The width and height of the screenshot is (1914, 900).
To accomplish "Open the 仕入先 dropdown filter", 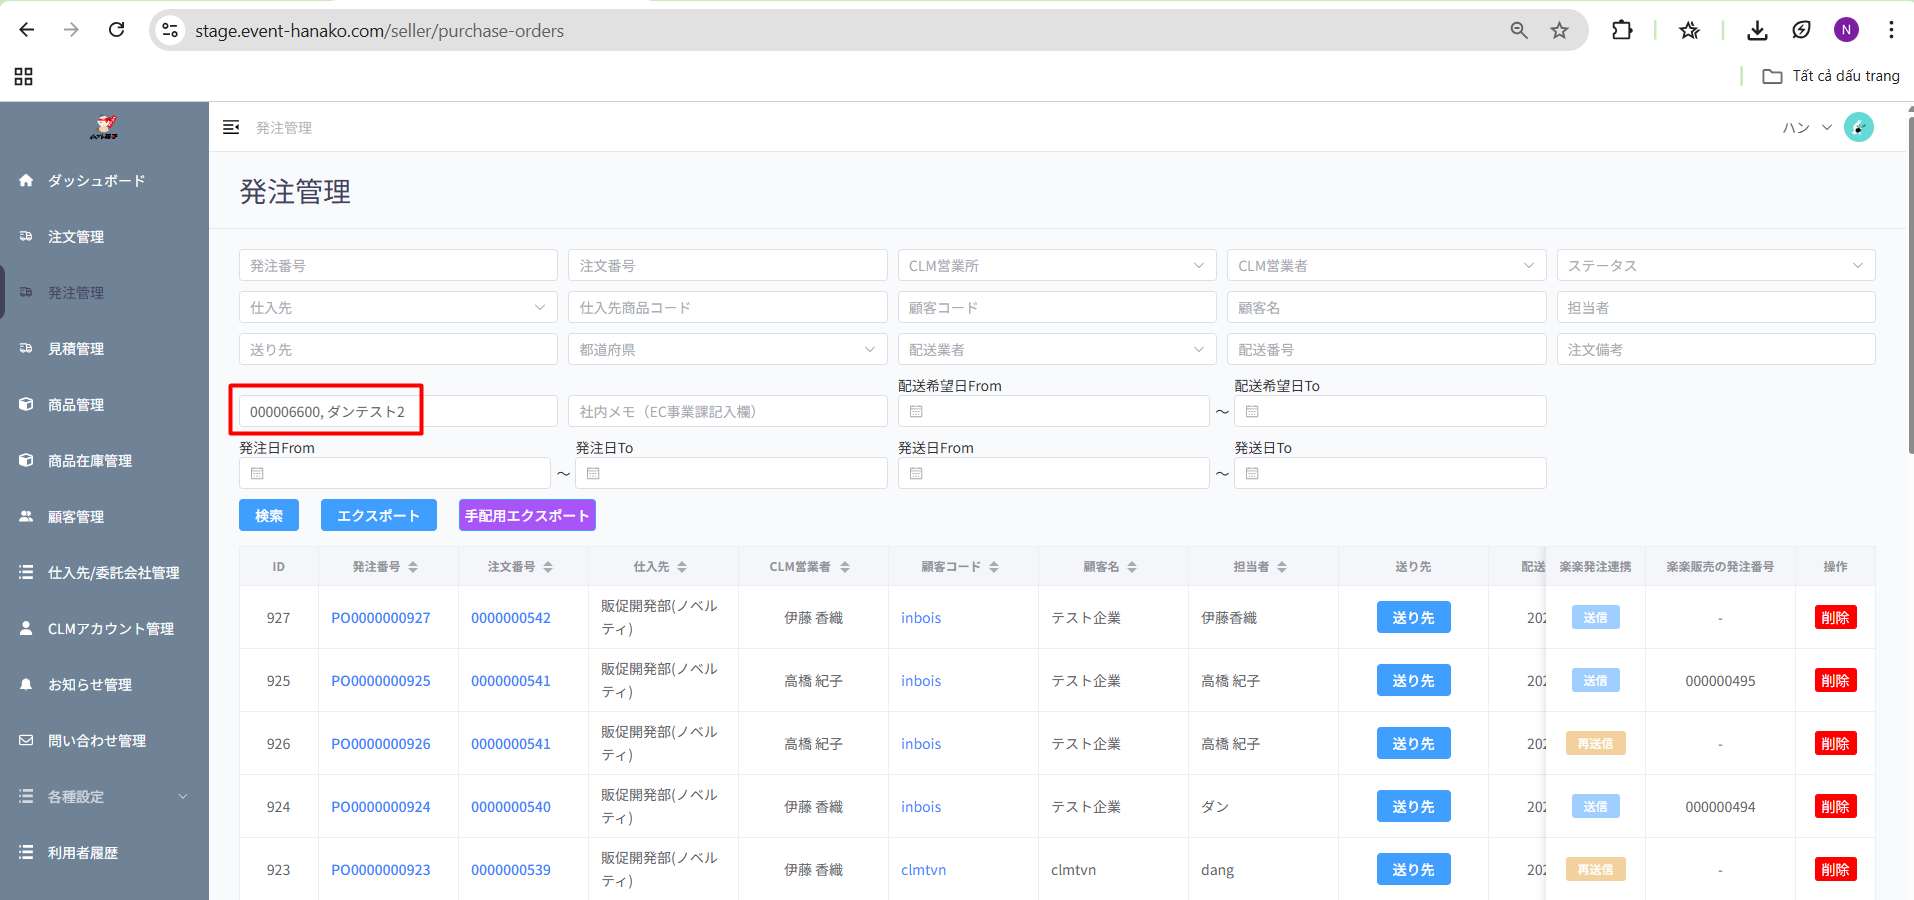I will point(397,307).
